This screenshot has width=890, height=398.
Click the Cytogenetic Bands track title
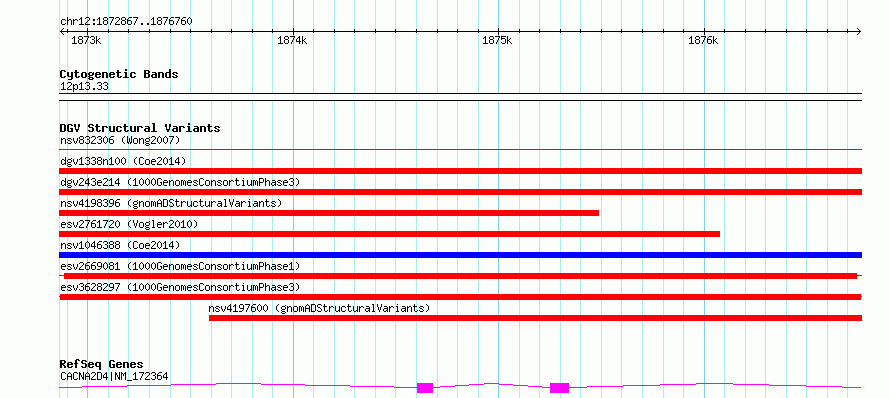[119, 74]
